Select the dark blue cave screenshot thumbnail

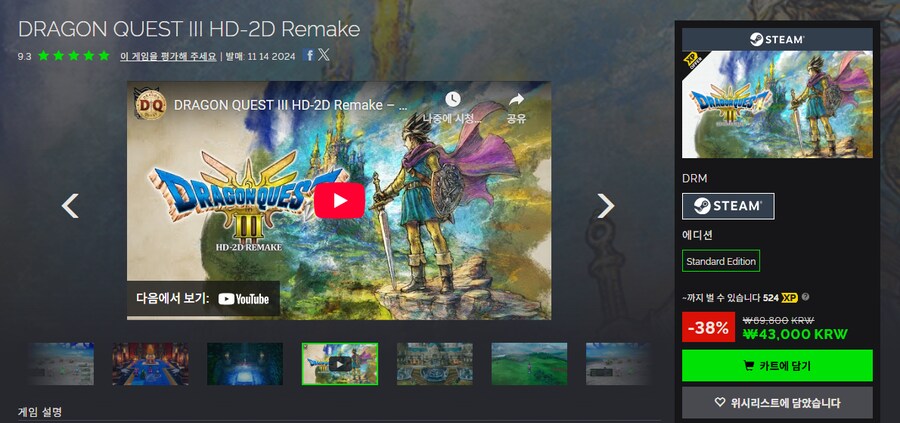tap(245, 364)
